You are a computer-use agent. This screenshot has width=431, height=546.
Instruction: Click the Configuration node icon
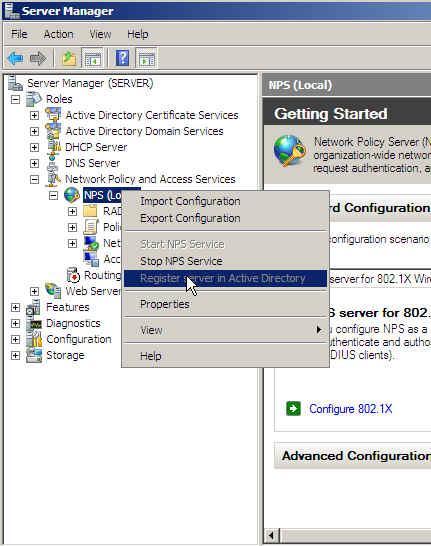click(34, 339)
